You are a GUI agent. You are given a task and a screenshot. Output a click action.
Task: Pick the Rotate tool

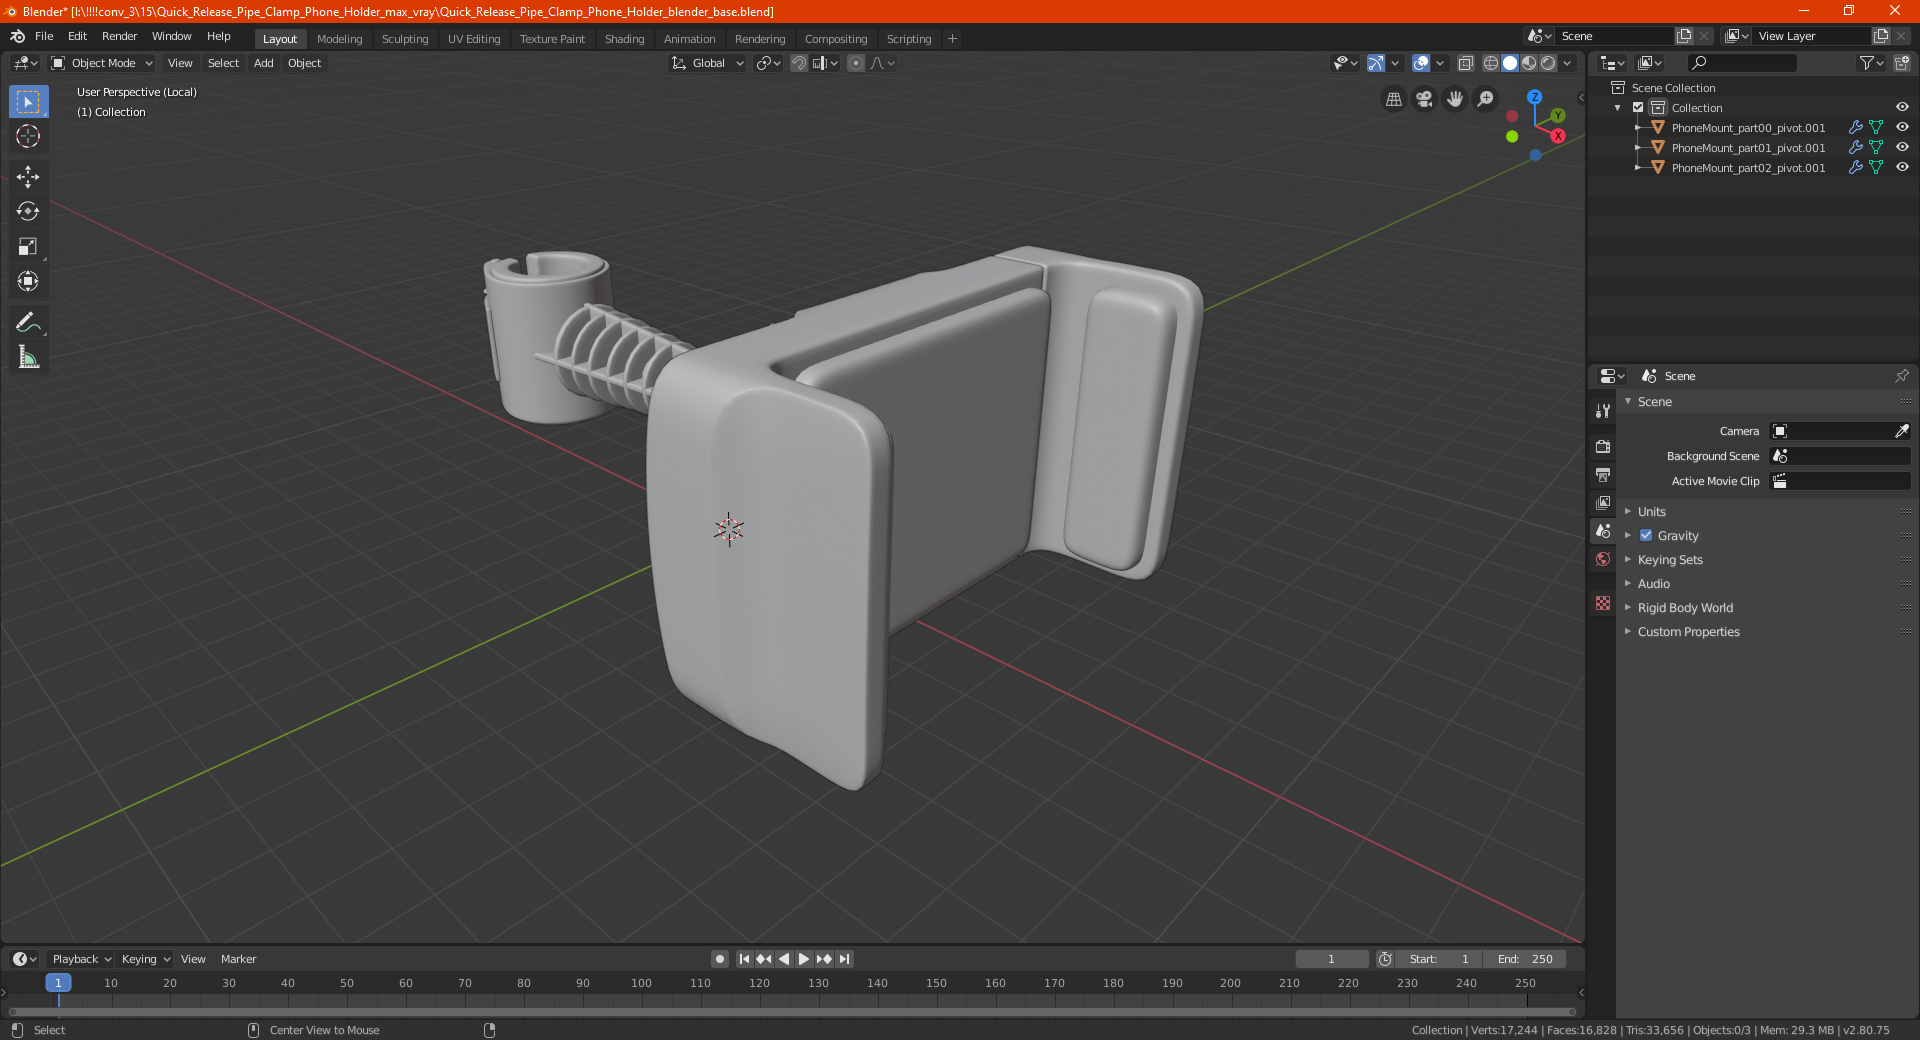[28, 211]
